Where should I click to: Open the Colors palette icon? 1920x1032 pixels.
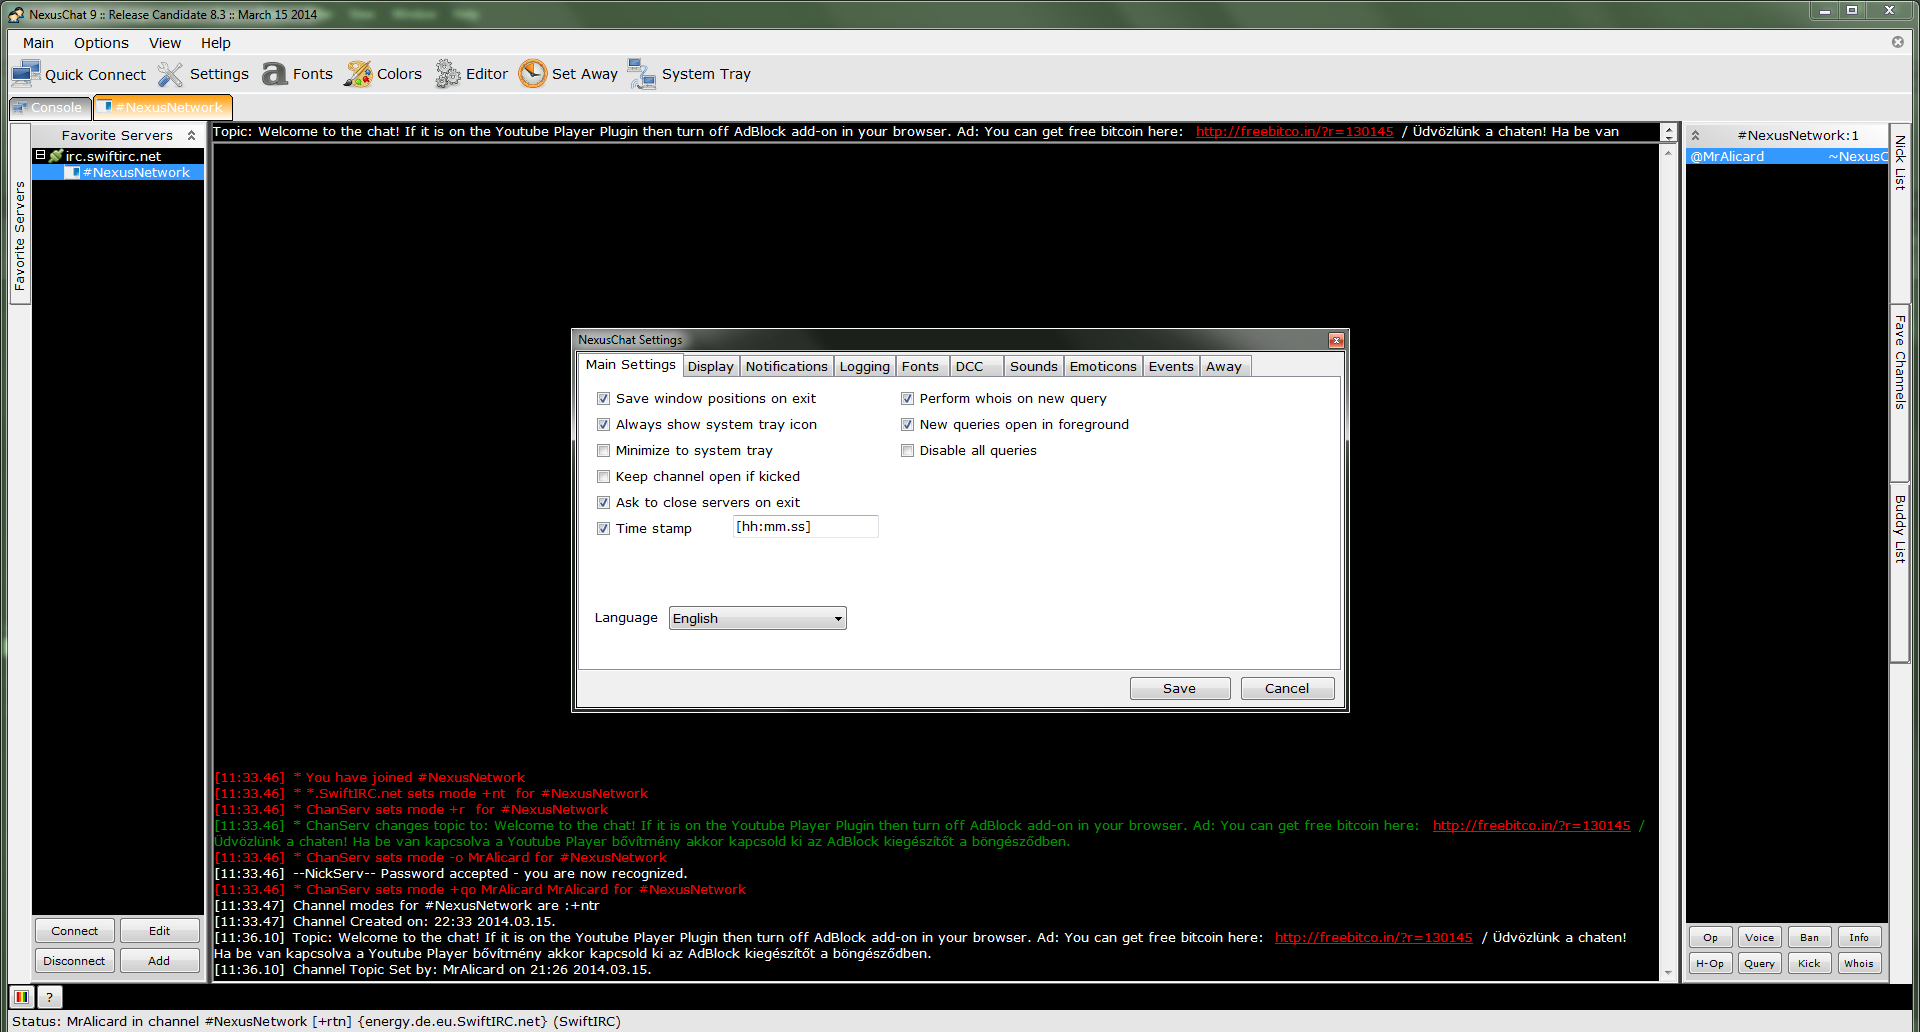point(358,74)
